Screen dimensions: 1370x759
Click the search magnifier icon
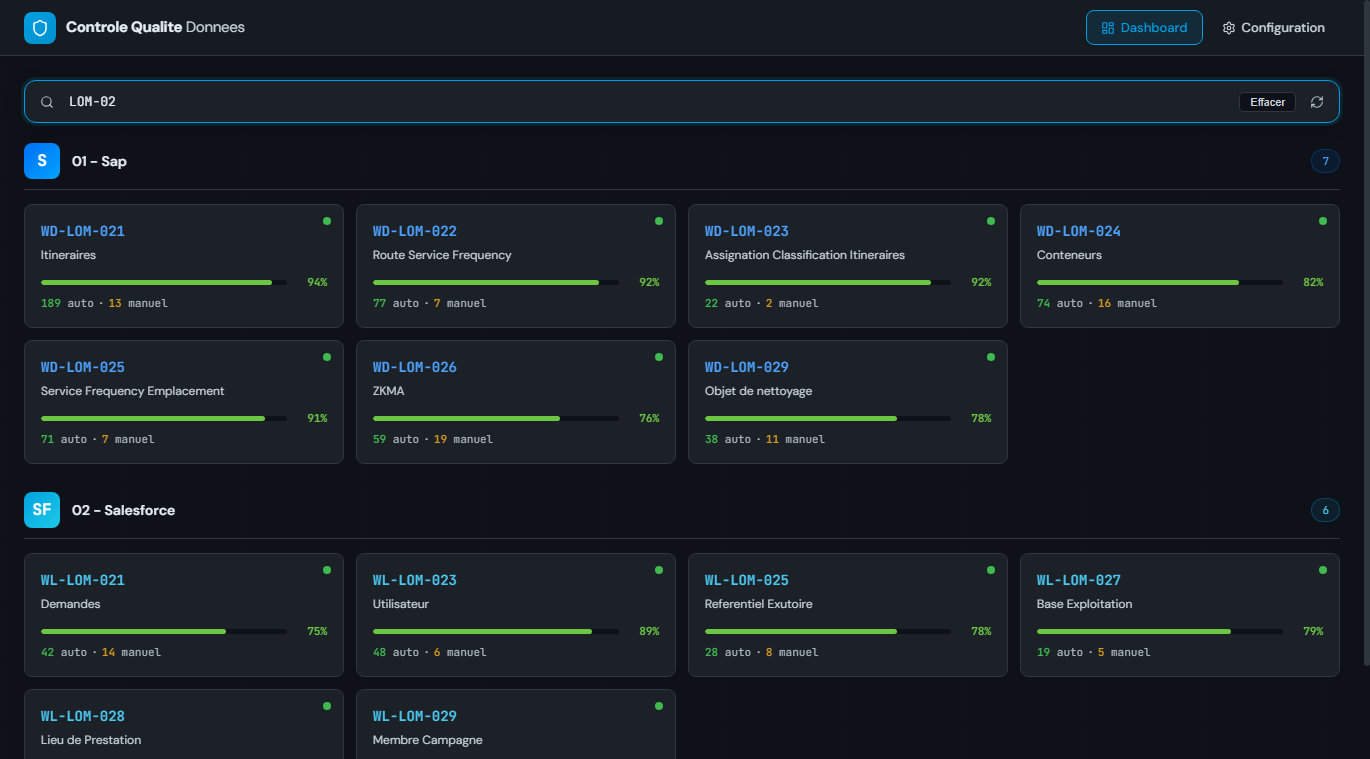[47, 102]
